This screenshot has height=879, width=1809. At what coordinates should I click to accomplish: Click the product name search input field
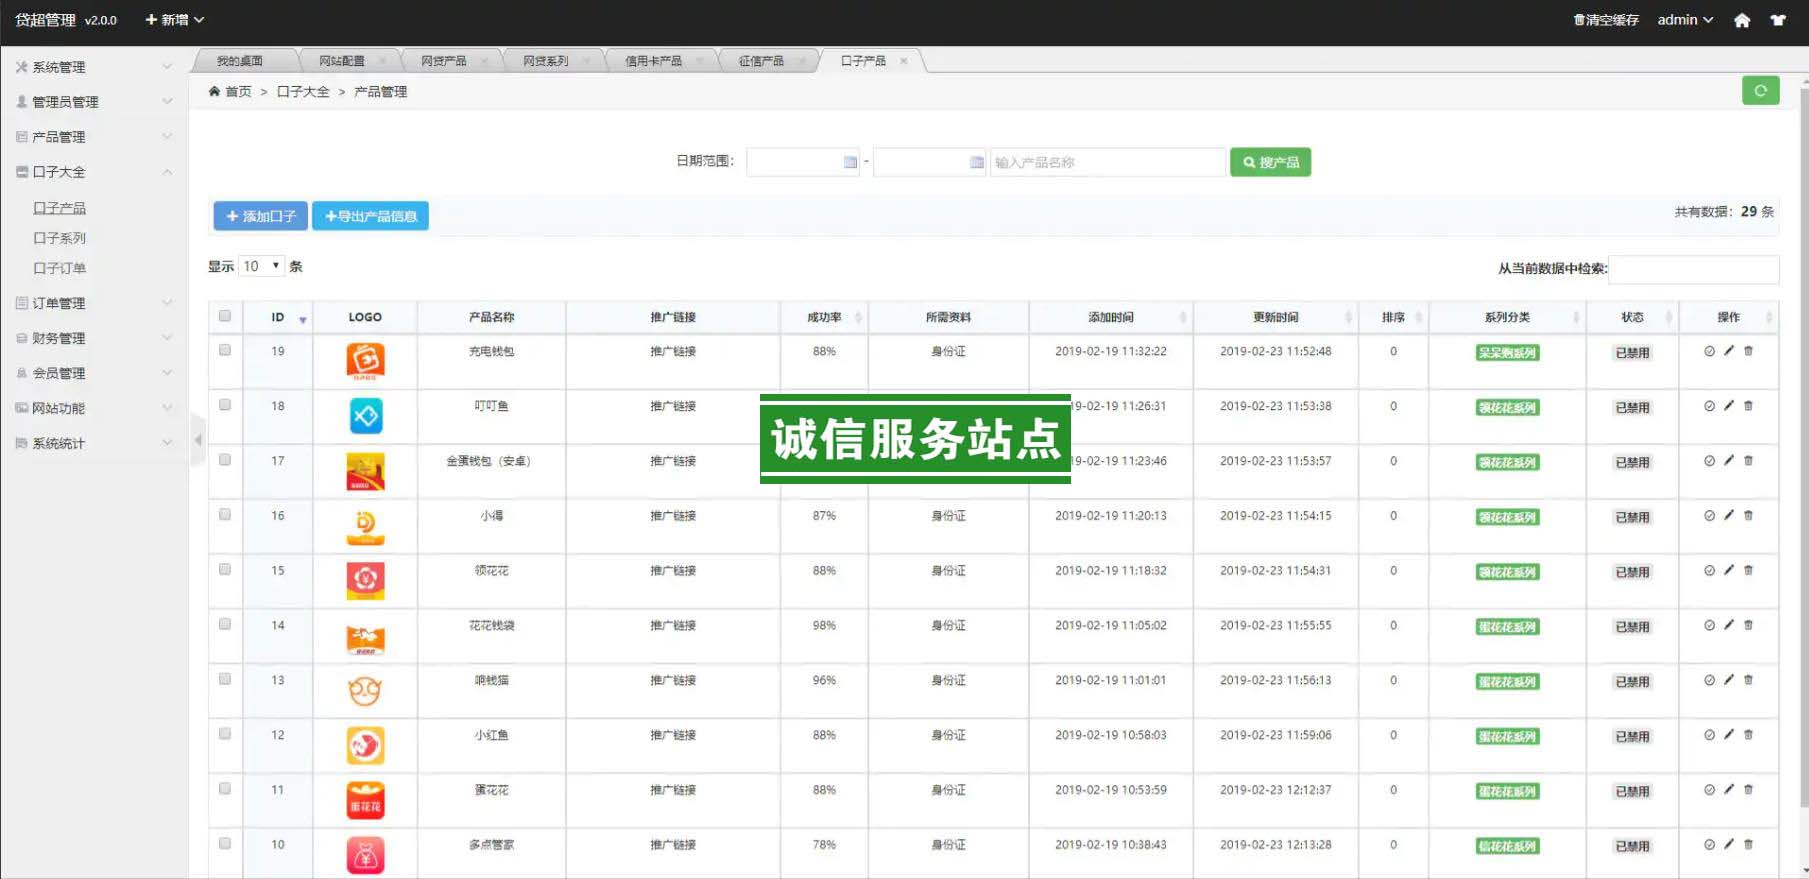1107,162
